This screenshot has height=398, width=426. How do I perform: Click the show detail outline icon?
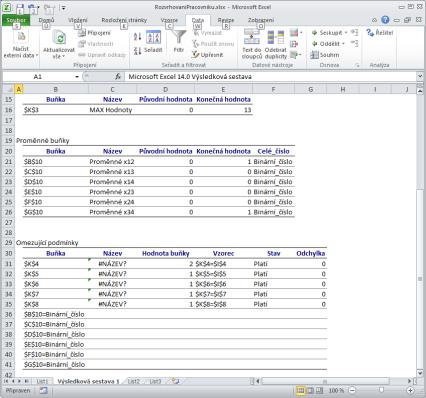(355, 33)
